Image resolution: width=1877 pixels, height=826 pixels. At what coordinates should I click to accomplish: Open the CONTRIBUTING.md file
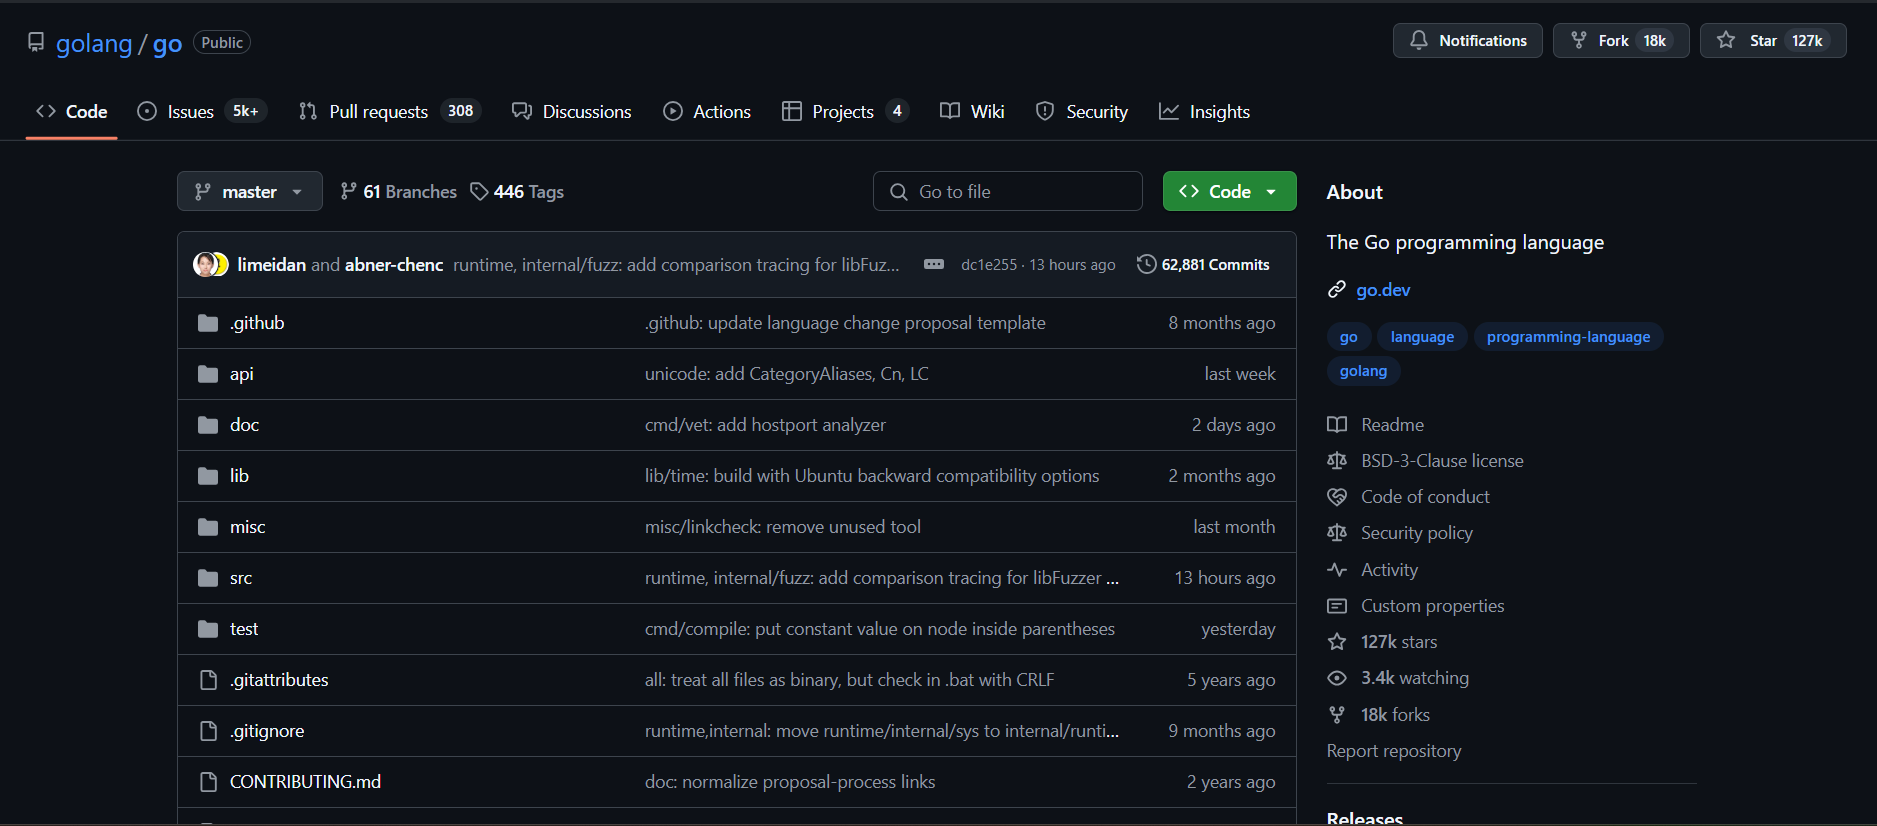click(x=305, y=782)
